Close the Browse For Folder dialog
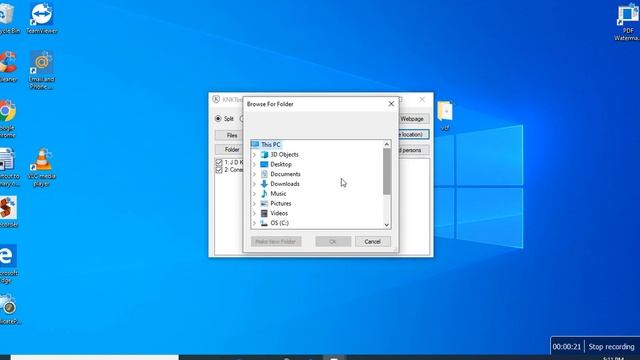 [x=391, y=104]
